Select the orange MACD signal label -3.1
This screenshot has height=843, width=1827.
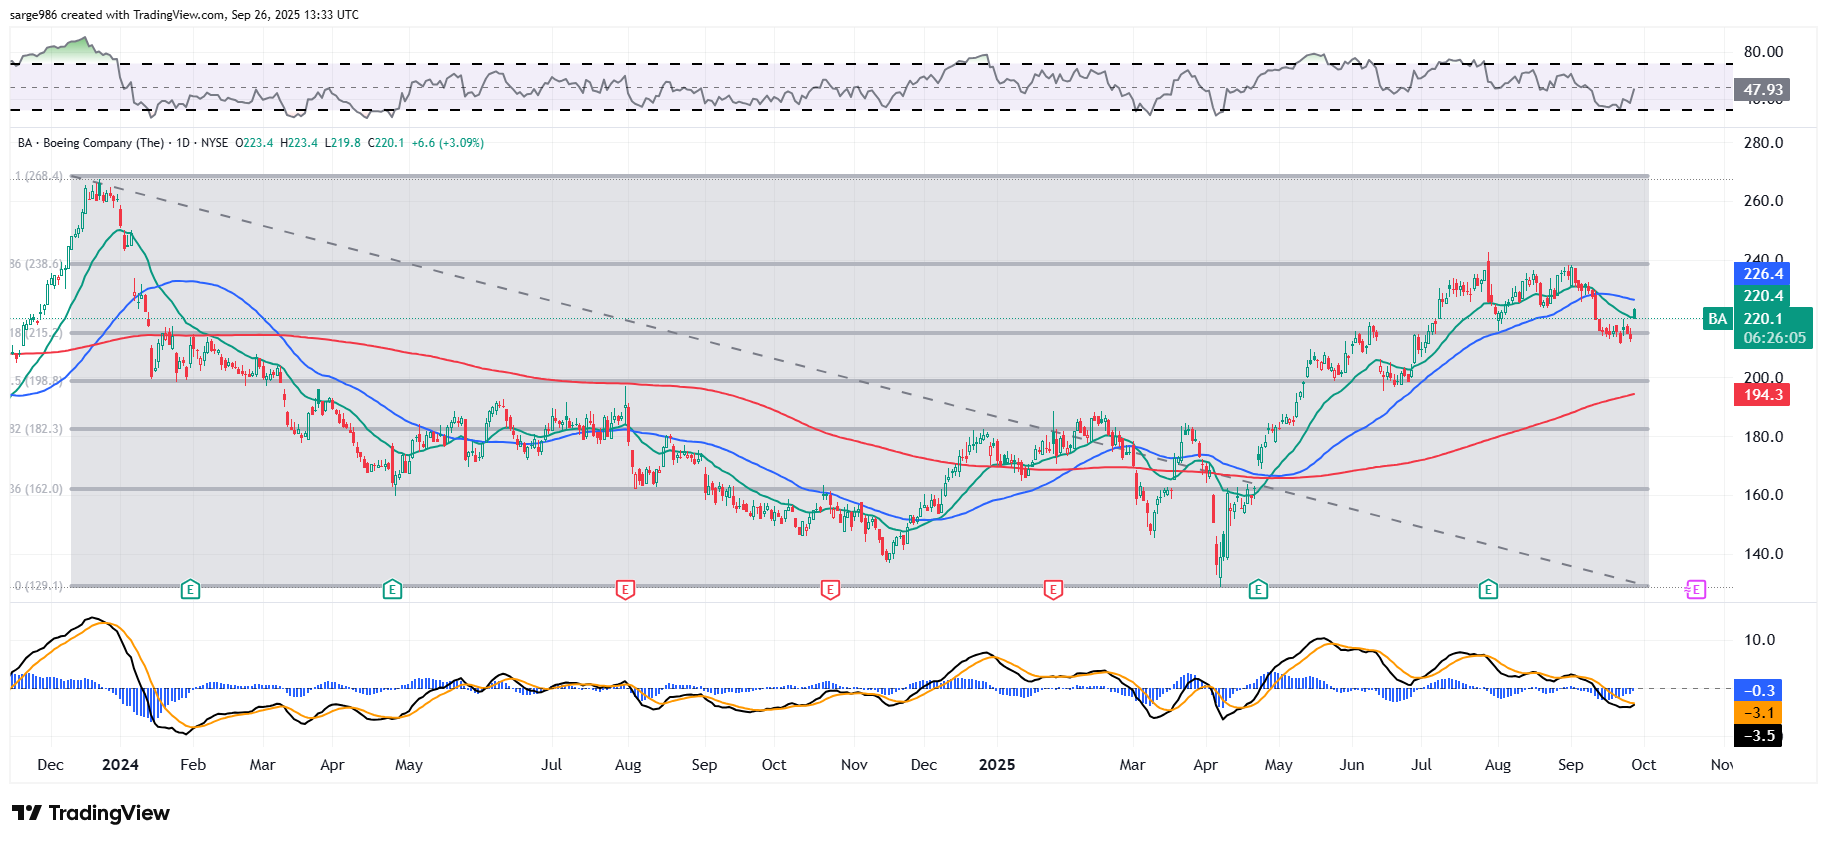coord(1759,713)
